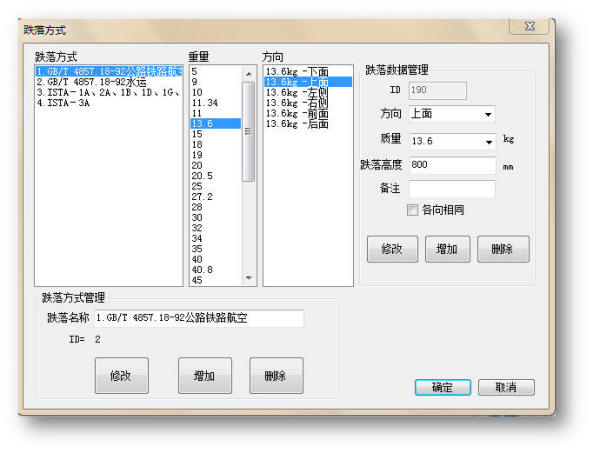The height and width of the screenshot is (453, 591).
Task: Select weight 5 in 重量 list
Action: tap(216, 71)
